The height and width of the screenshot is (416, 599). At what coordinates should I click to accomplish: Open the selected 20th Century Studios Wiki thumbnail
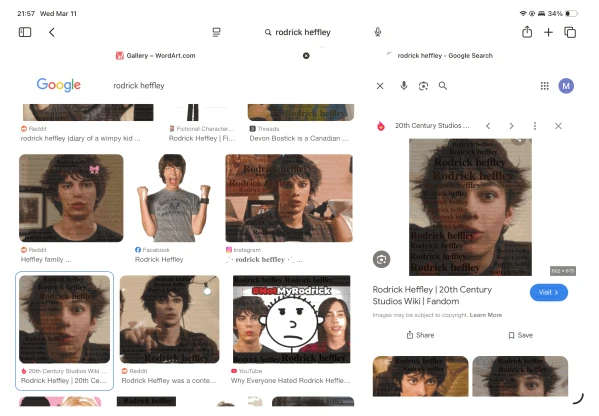[x=65, y=319]
